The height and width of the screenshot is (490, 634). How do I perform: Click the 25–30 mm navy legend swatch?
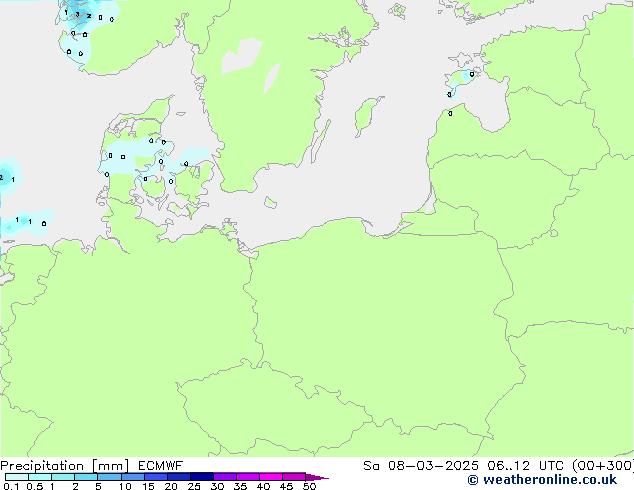click(x=201, y=477)
